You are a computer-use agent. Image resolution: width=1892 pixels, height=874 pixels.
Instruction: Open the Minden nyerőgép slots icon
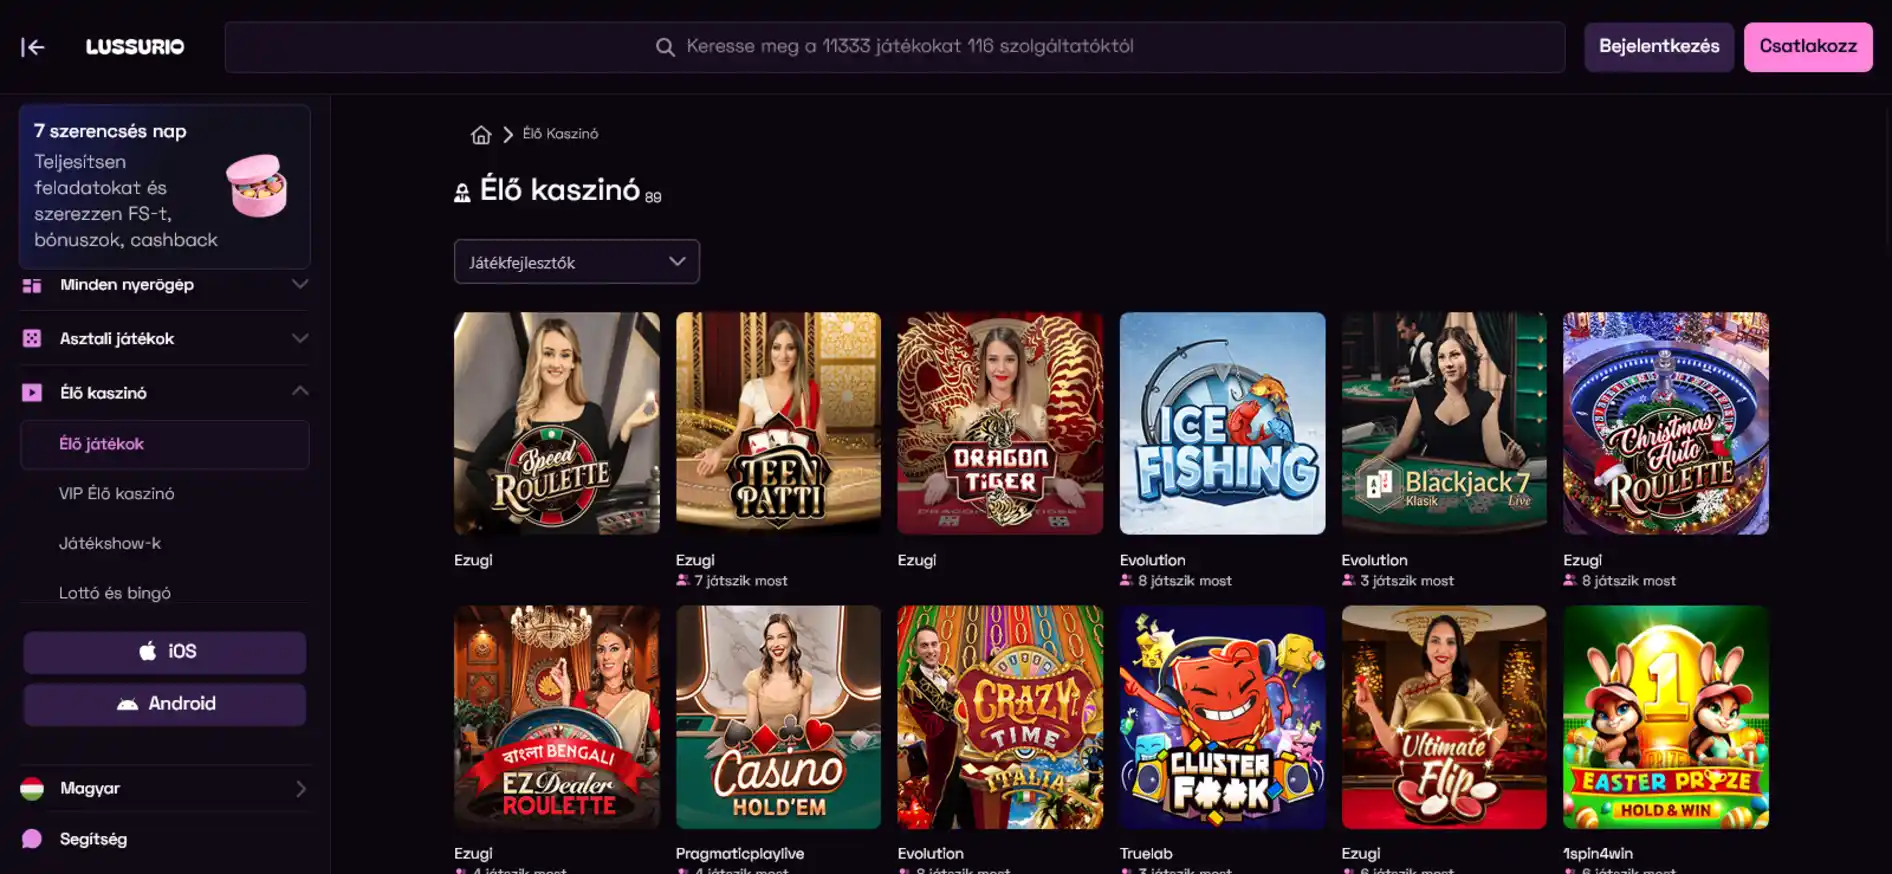point(32,285)
